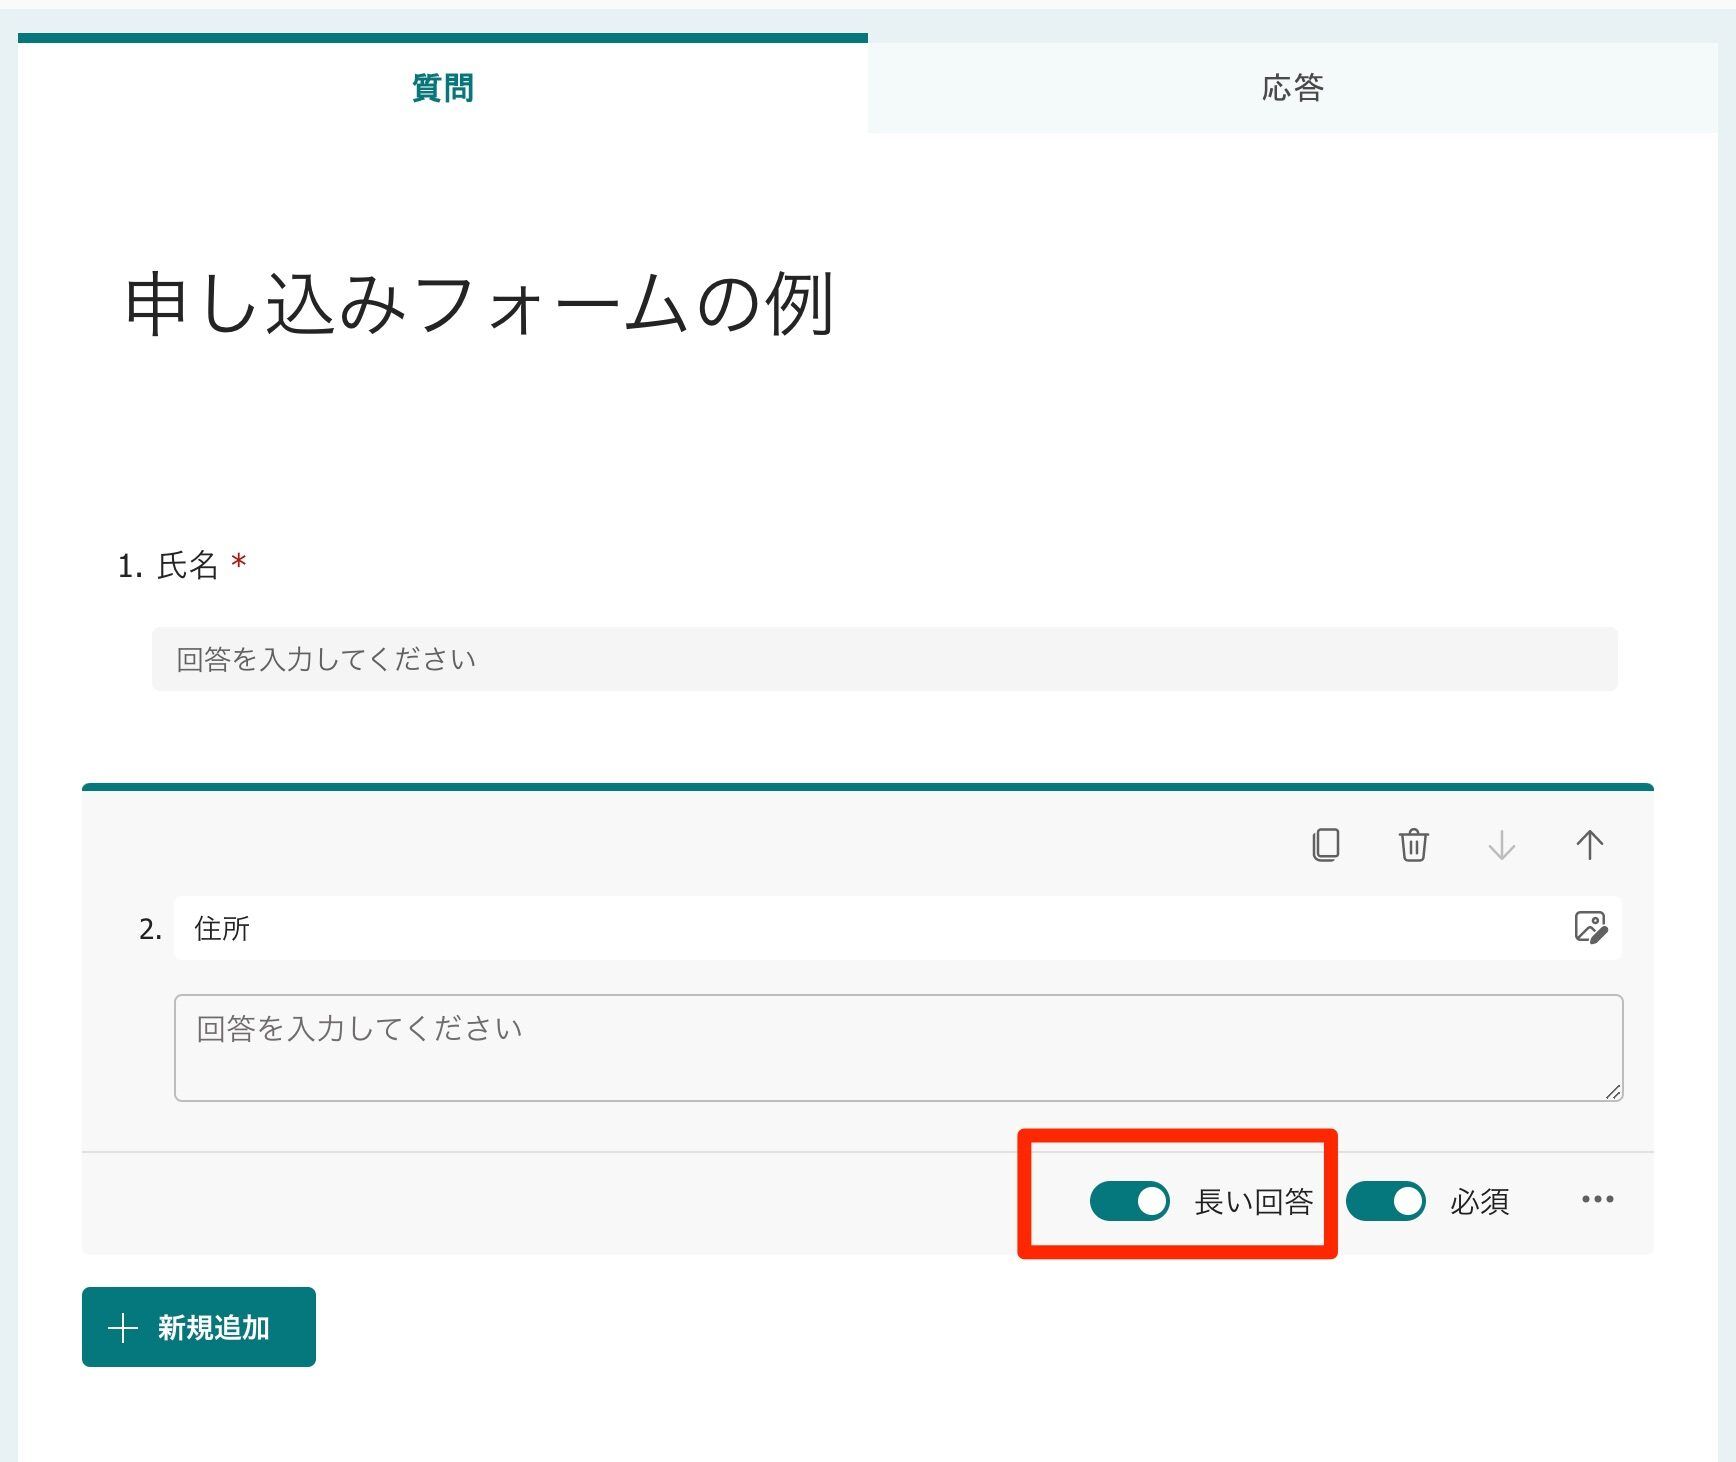The width and height of the screenshot is (1736, 1462).
Task: Click the resize handle of the answer textarea
Action: click(x=1614, y=1093)
